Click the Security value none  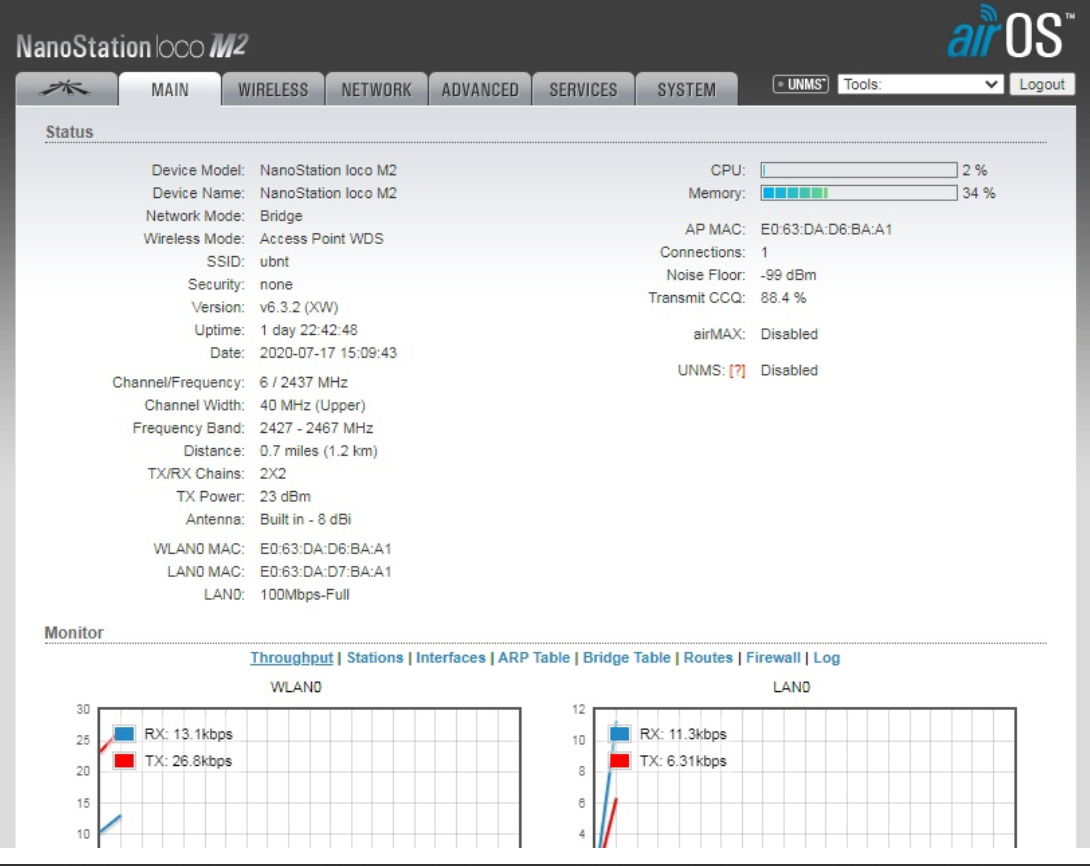pyautogui.click(x=276, y=285)
